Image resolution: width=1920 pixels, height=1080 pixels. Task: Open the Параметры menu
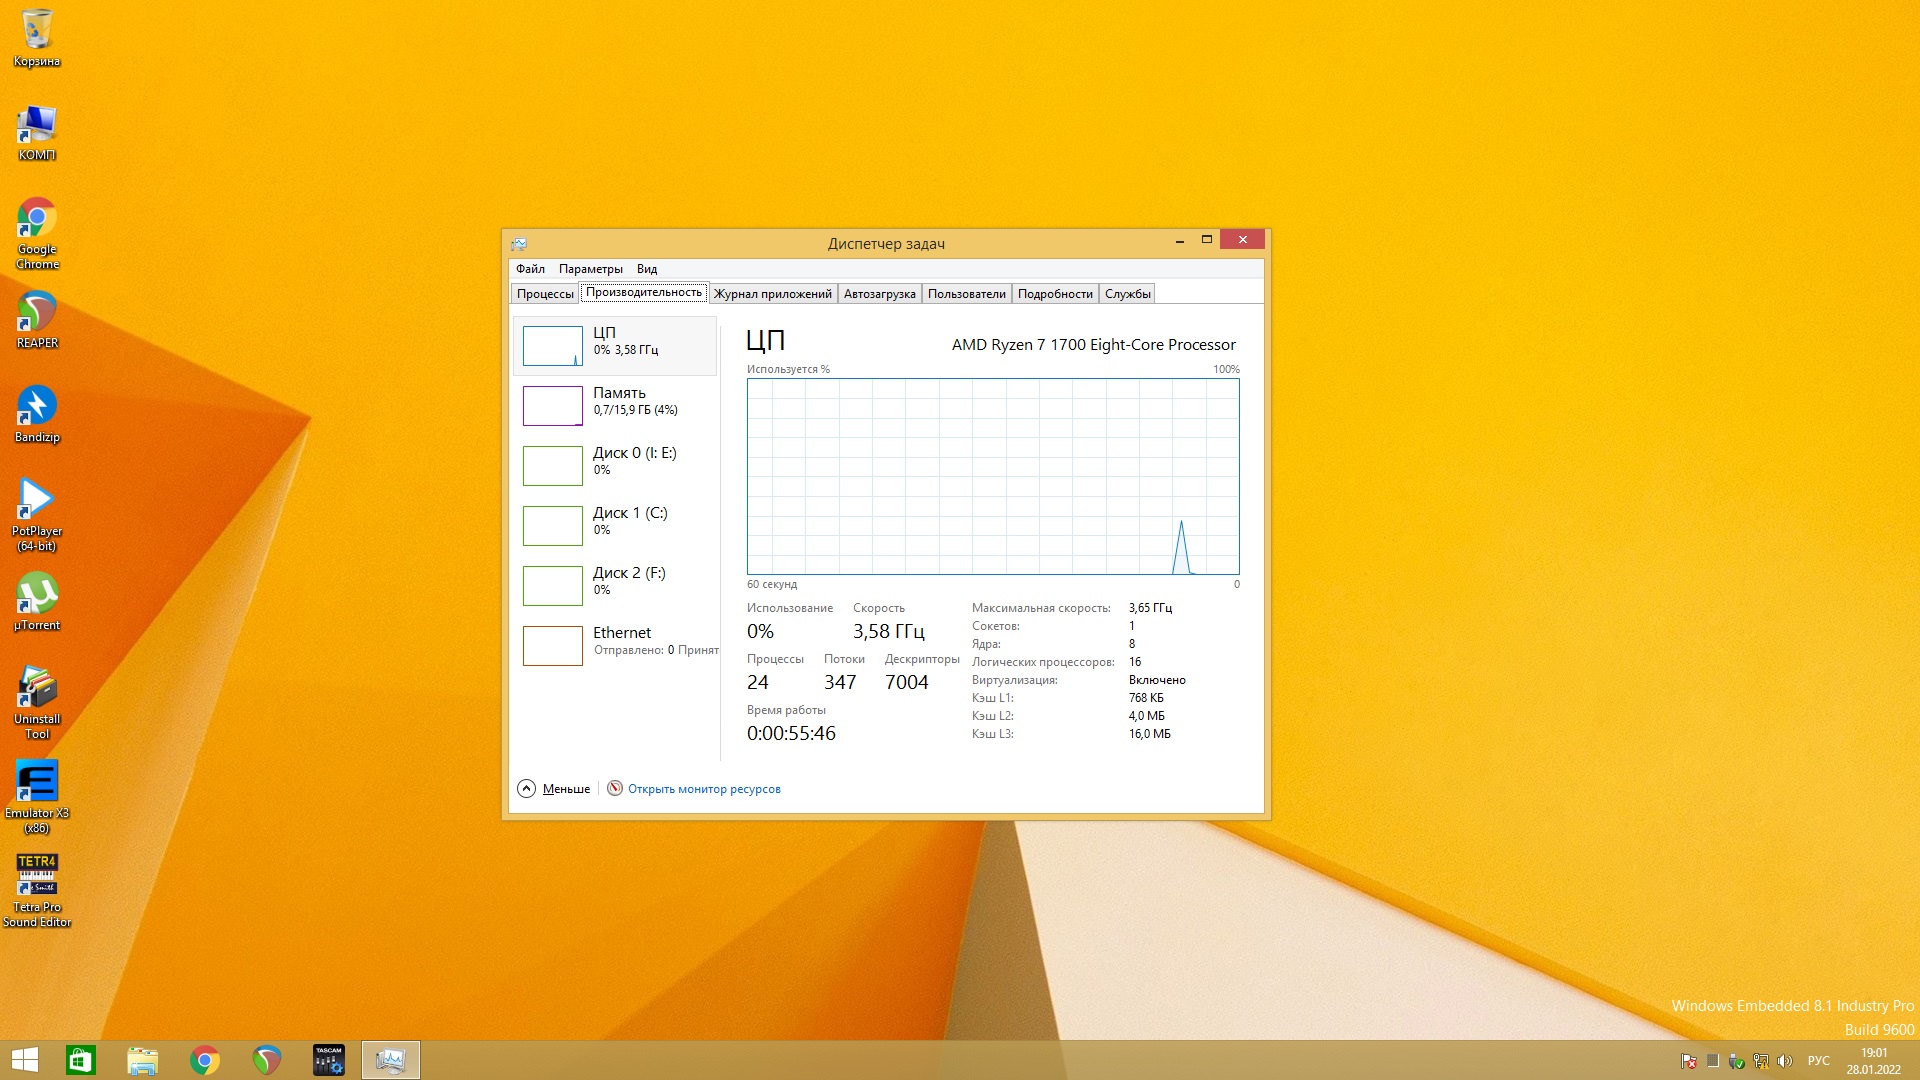point(590,269)
